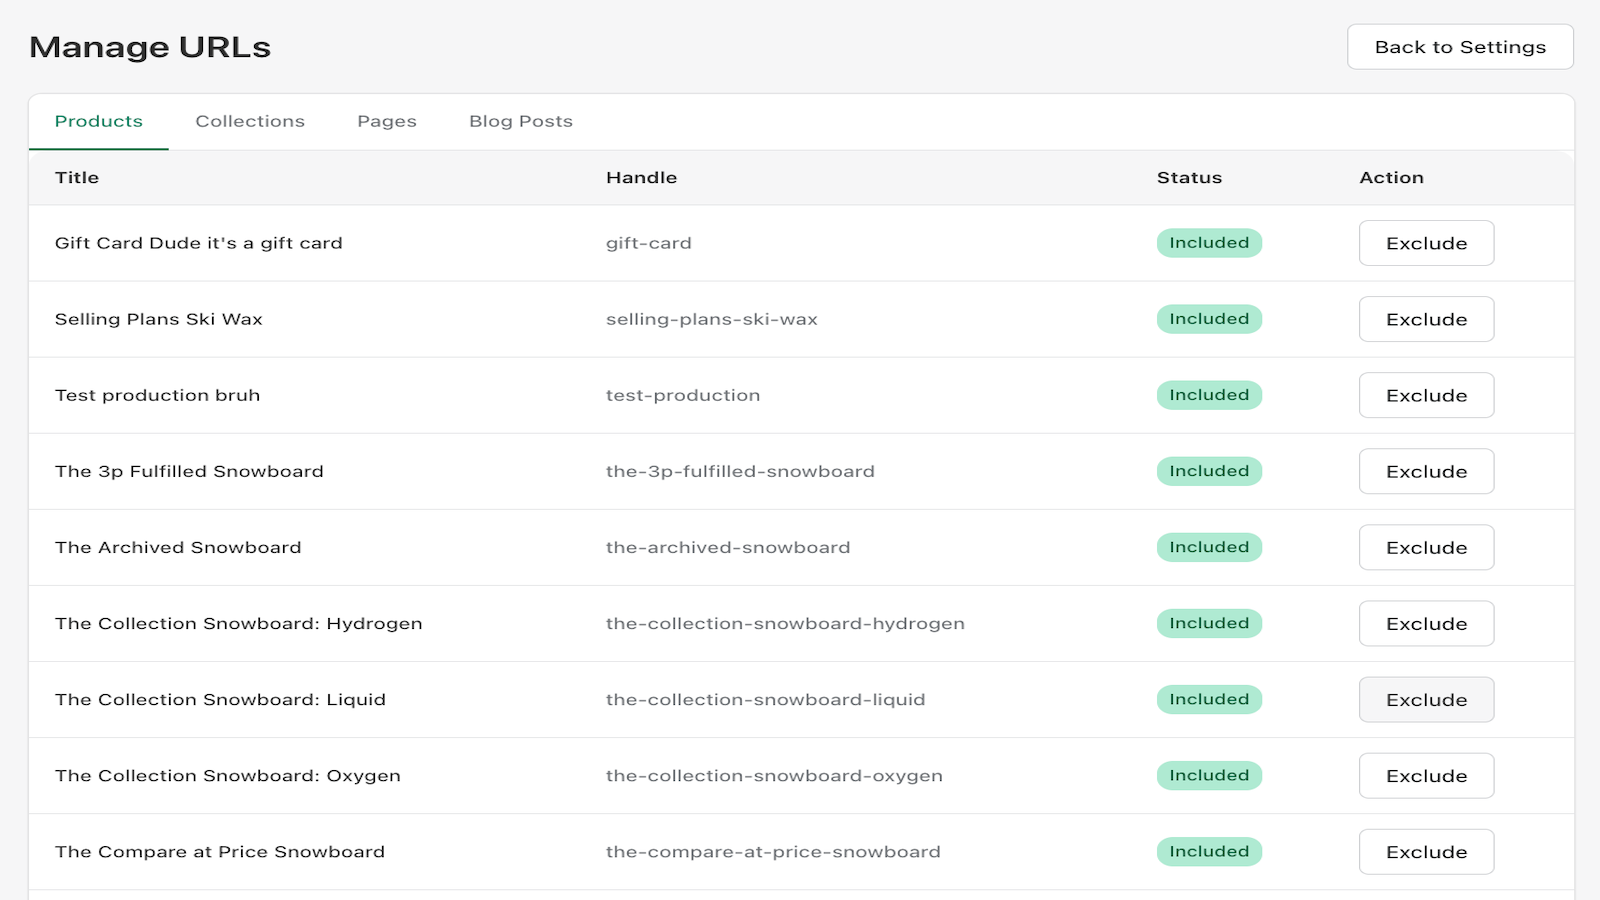Exclude The Archived Snowboard
The width and height of the screenshot is (1600, 900).
tap(1426, 547)
